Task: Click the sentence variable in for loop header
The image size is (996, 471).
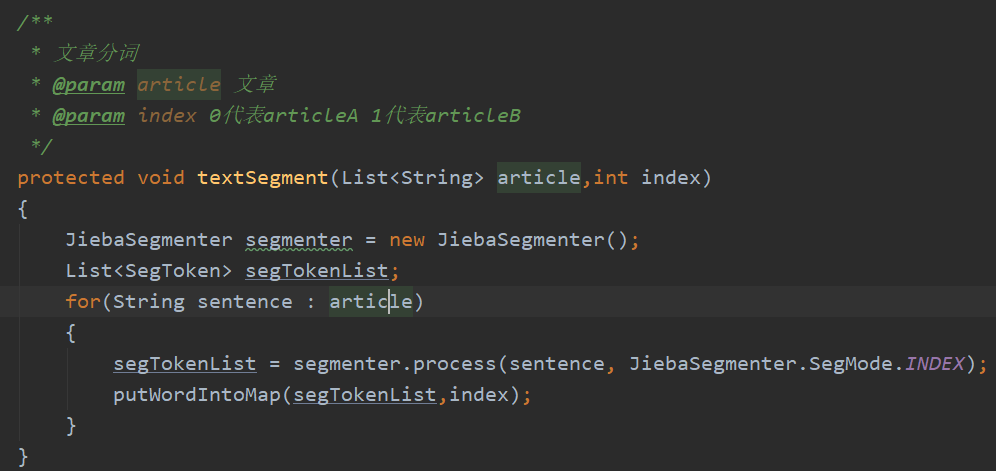Action: tap(245, 301)
